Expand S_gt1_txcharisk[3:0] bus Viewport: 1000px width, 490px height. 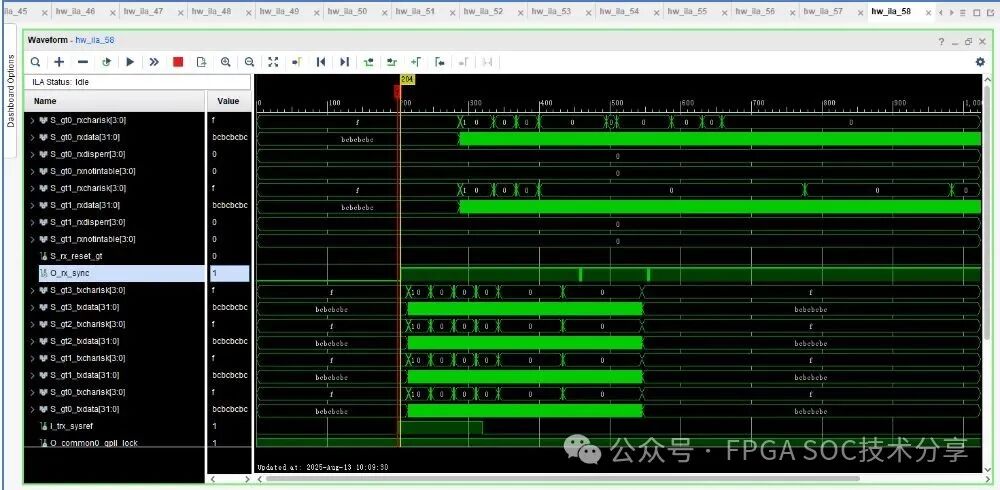click(33, 358)
